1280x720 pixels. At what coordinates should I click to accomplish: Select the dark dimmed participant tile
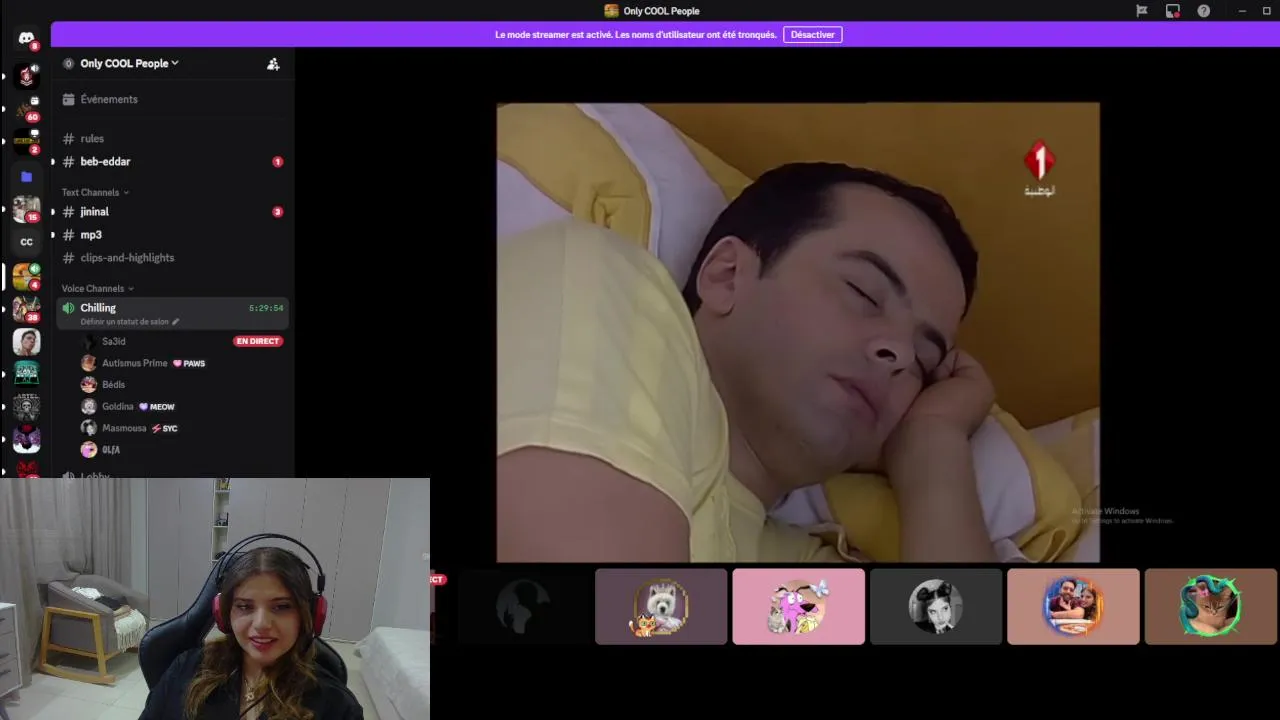coord(523,607)
